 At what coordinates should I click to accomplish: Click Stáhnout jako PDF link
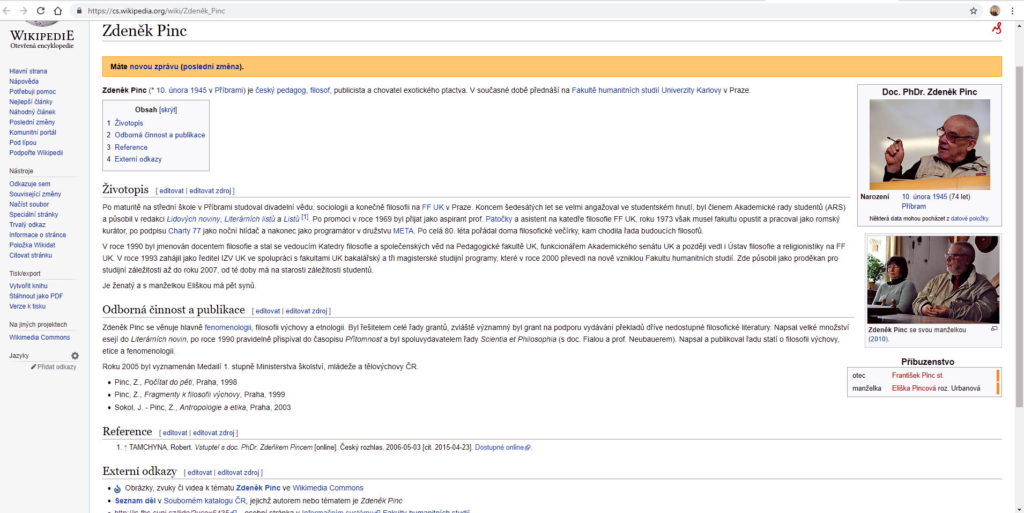tap(36, 296)
